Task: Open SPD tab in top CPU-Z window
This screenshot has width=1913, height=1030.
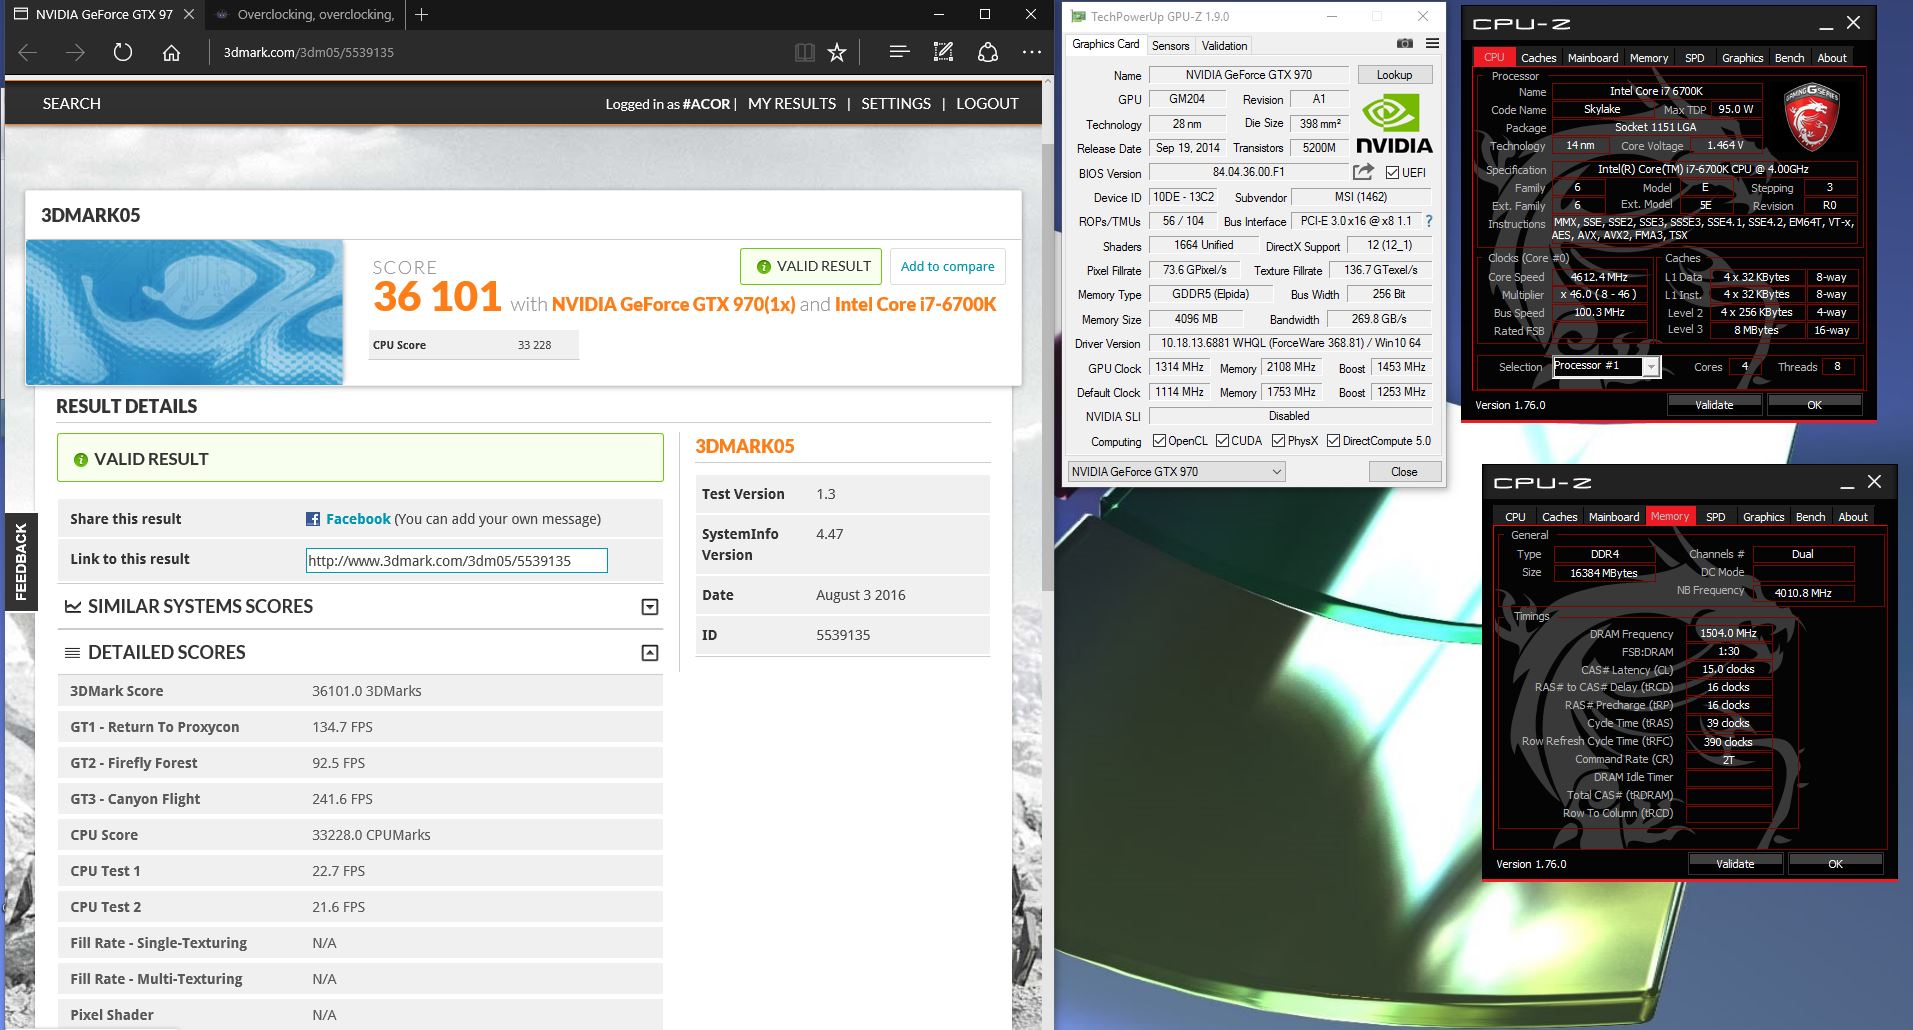Action: (1694, 58)
